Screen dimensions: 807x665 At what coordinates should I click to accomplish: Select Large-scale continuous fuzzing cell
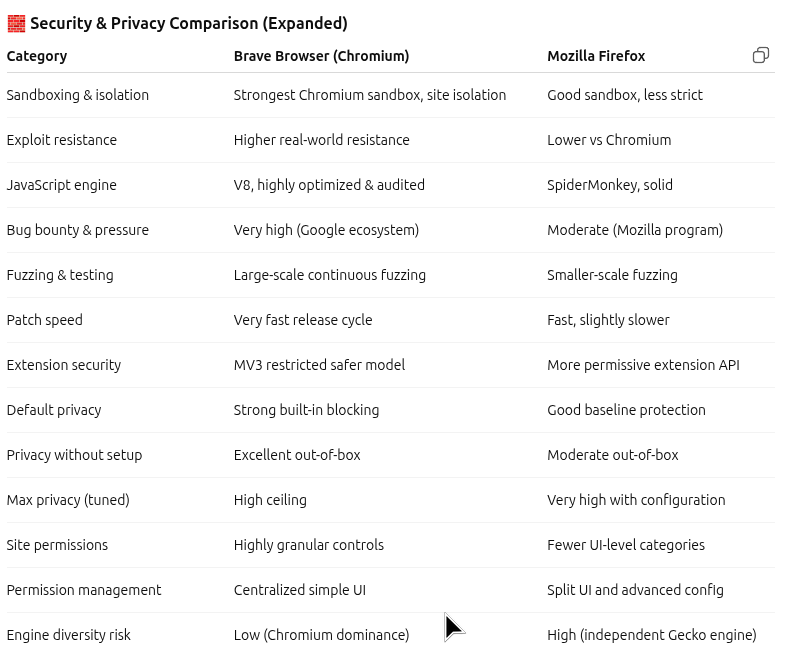(329, 275)
